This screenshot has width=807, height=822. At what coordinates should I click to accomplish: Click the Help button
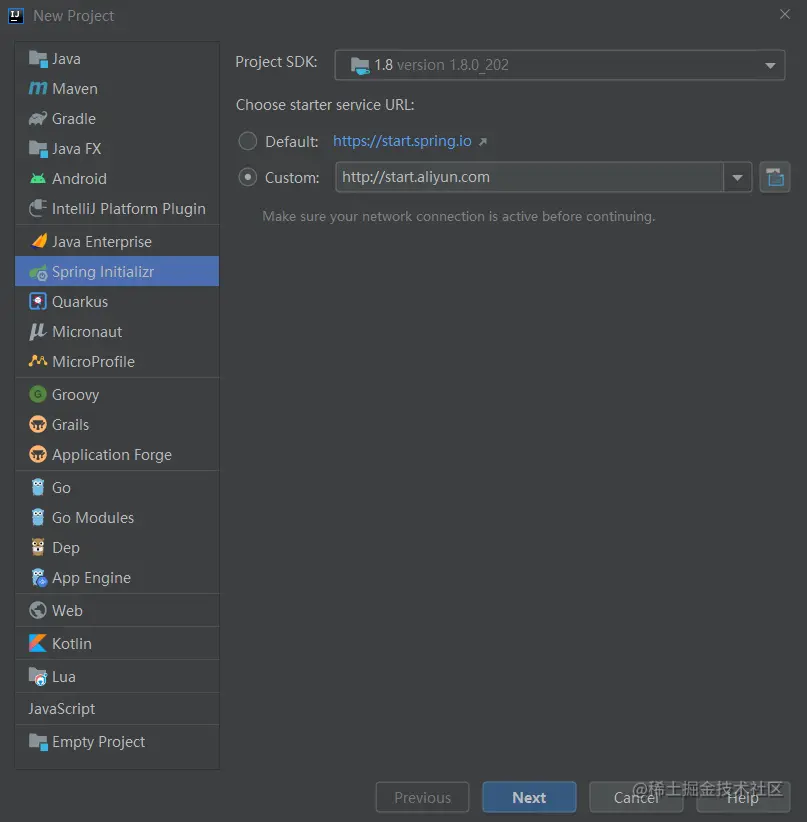743,797
